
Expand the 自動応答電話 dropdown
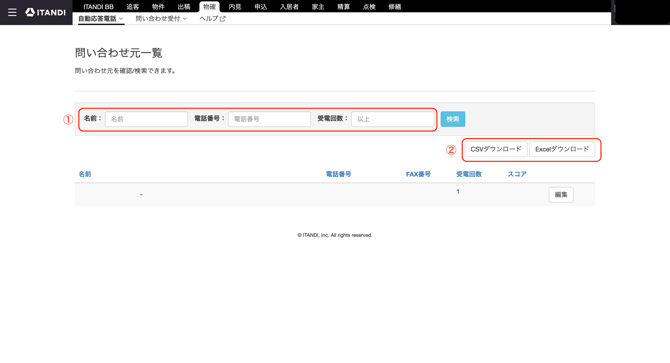pos(100,19)
